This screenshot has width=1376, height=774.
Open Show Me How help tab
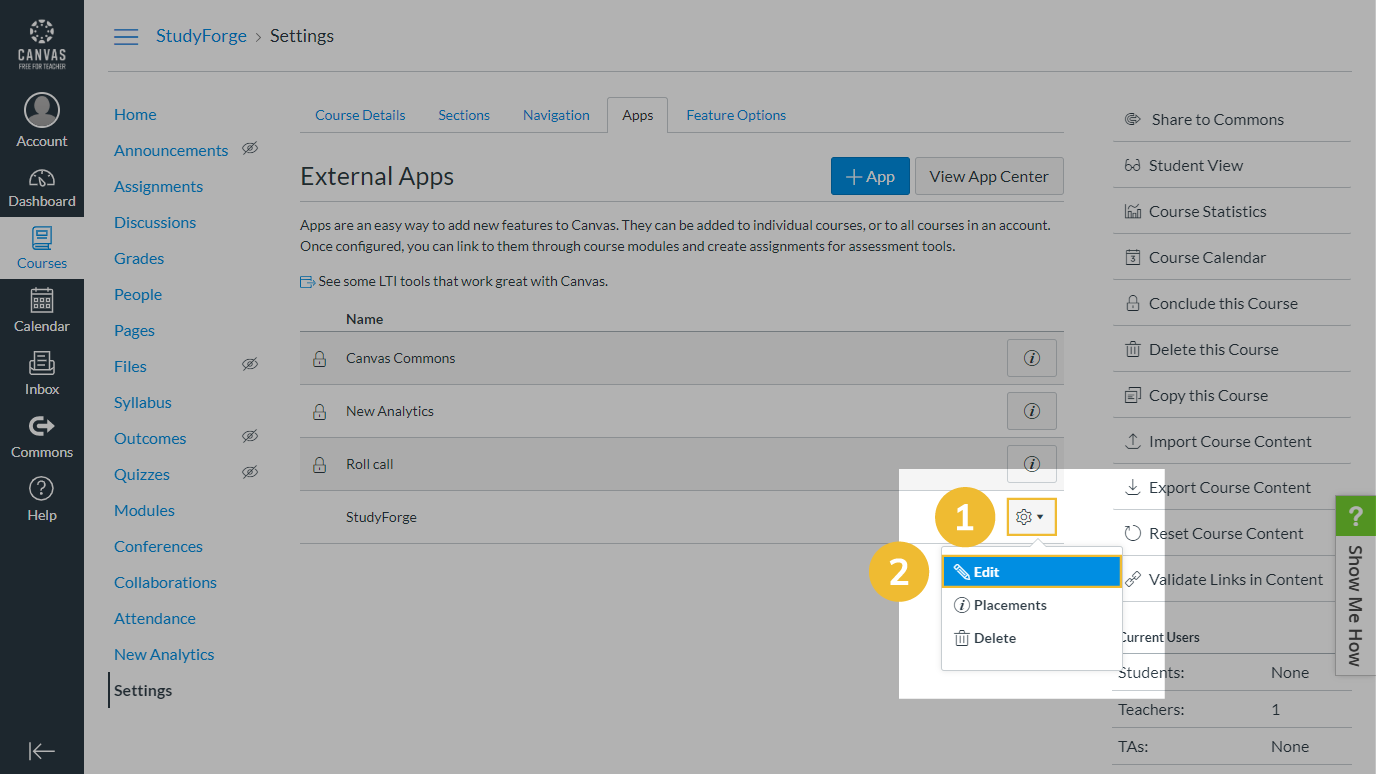tap(1355, 585)
